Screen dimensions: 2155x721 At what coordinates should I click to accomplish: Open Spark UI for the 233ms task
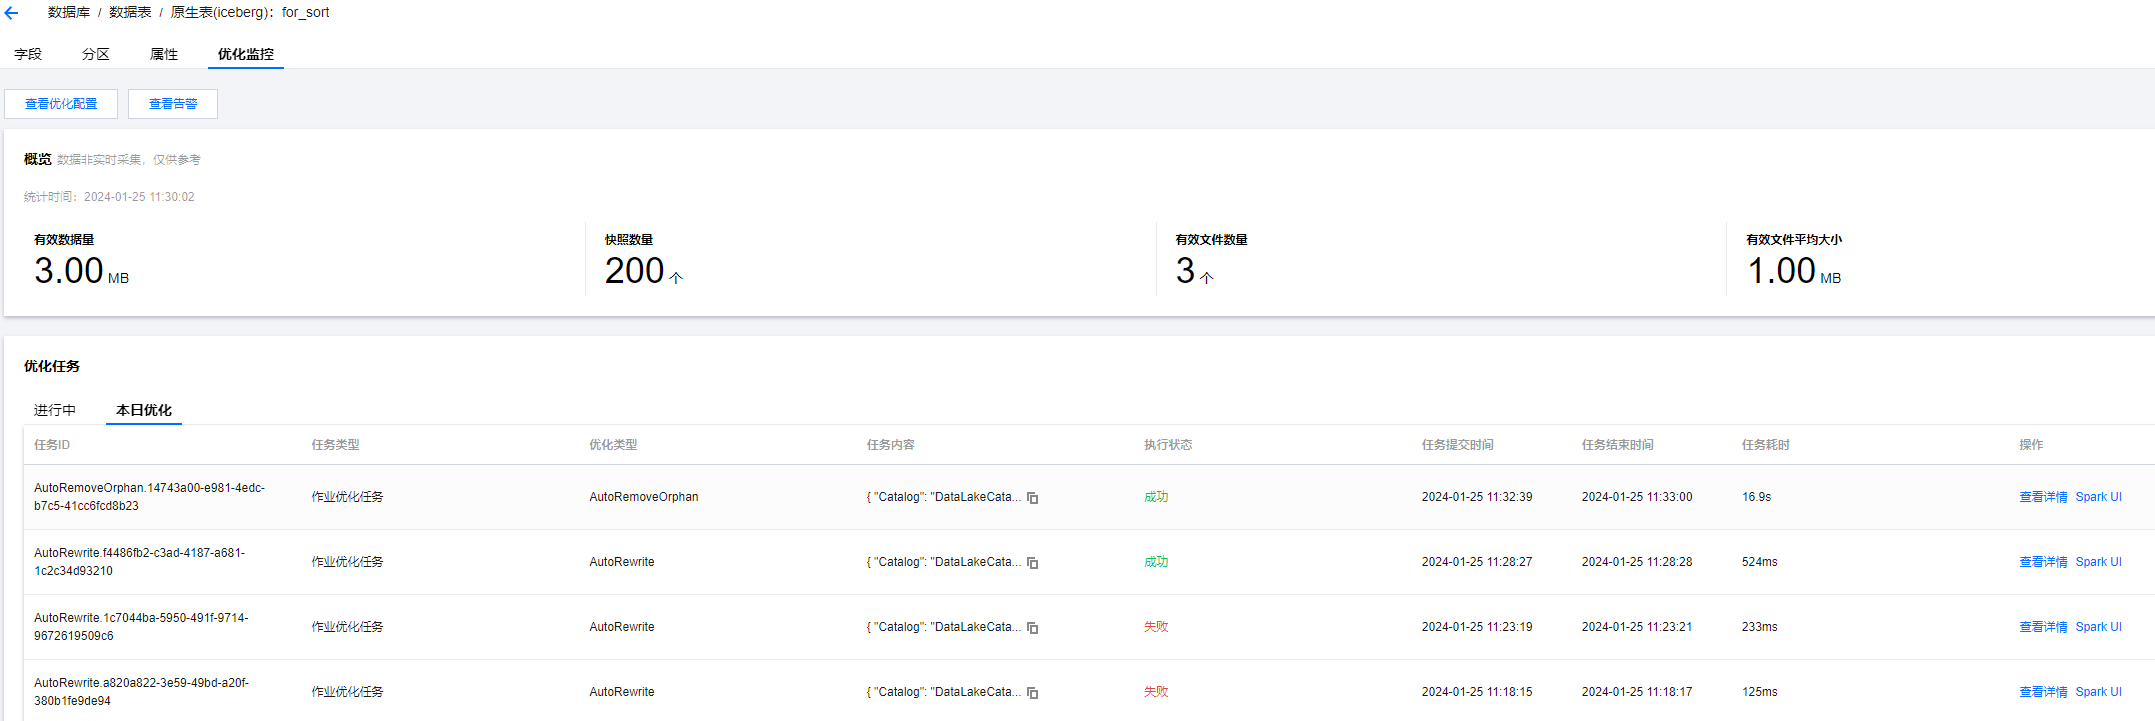coord(2098,627)
